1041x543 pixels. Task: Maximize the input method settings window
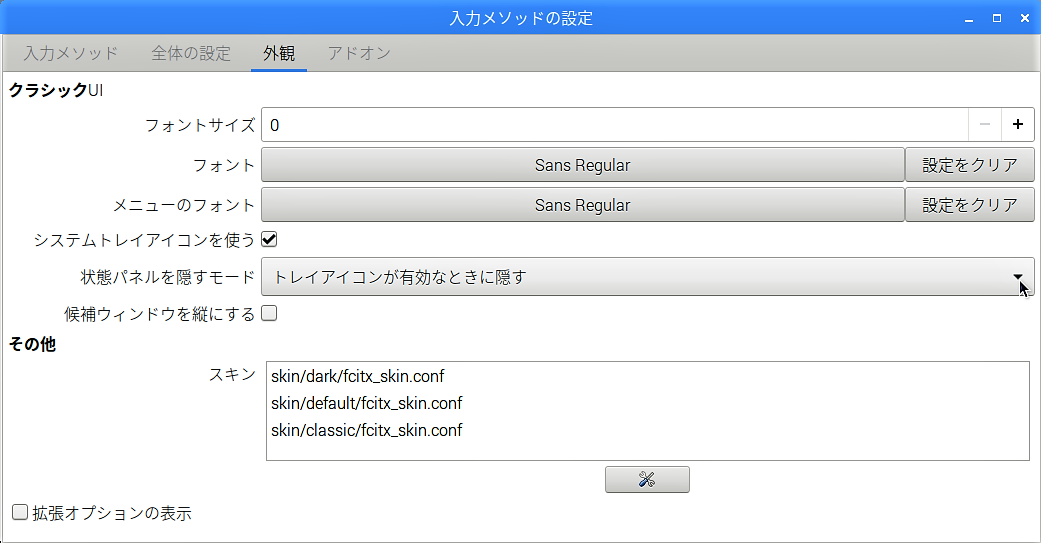coord(997,19)
